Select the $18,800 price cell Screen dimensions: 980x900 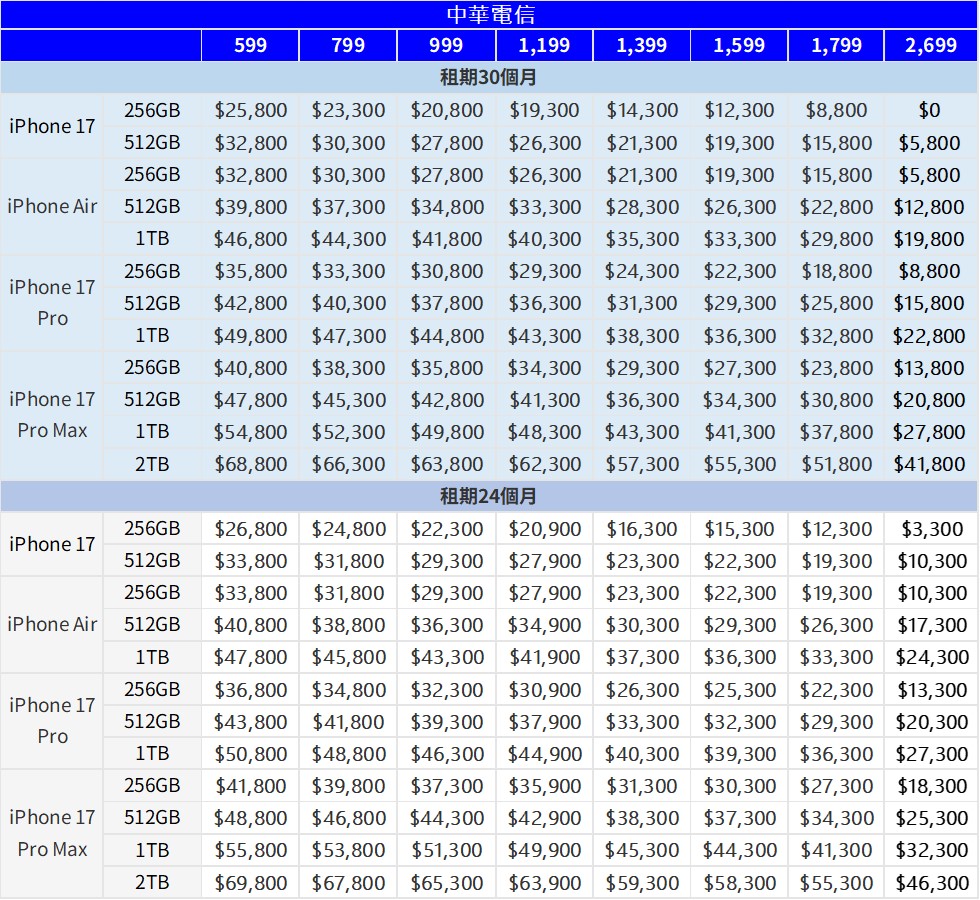click(x=836, y=271)
